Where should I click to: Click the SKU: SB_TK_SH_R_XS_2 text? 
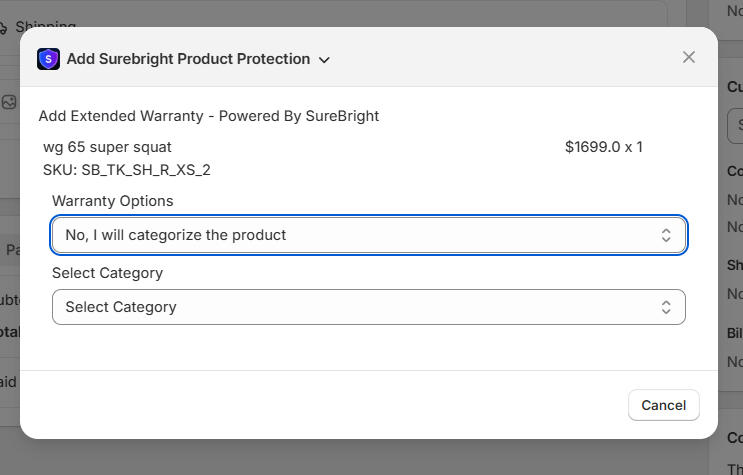pos(127,170)
